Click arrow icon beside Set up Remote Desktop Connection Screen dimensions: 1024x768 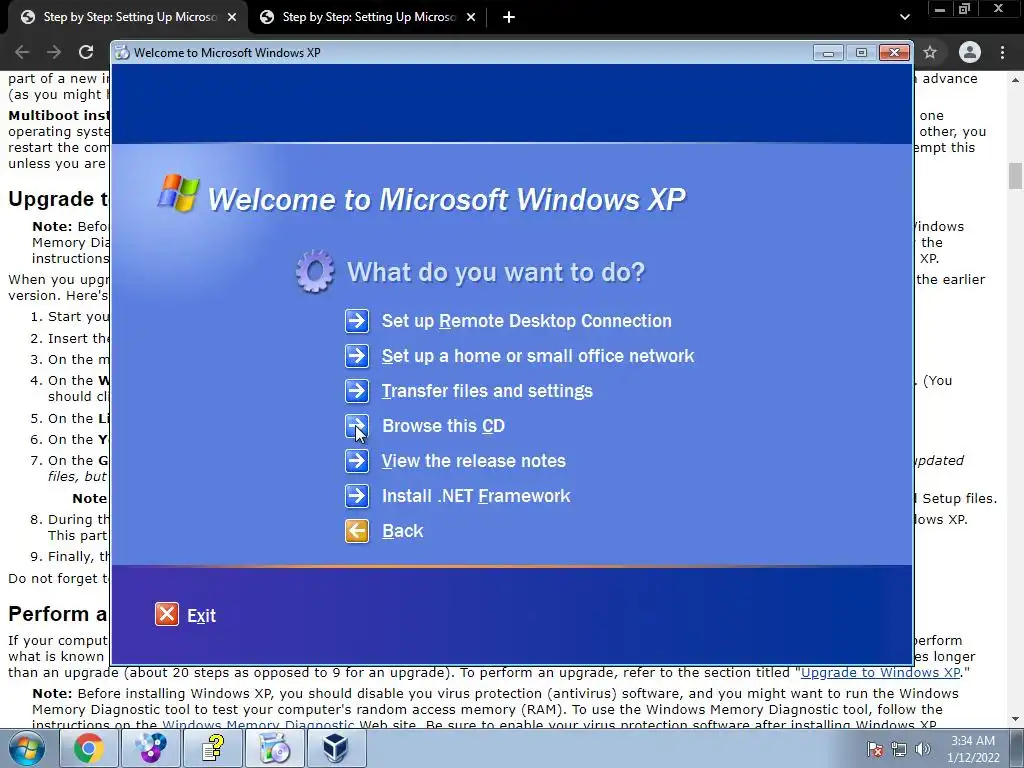point(357,321)
